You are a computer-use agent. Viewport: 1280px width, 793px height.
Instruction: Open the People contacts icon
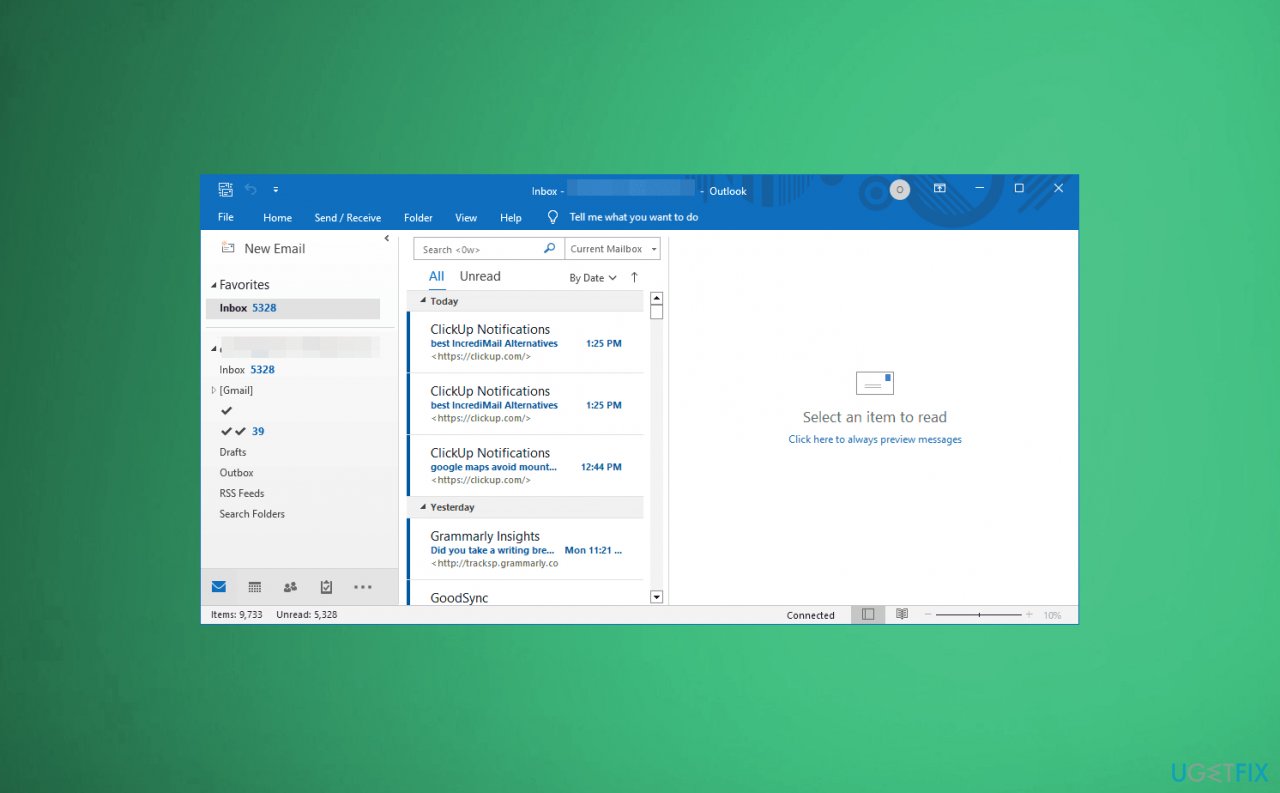[x=290, y=587]
